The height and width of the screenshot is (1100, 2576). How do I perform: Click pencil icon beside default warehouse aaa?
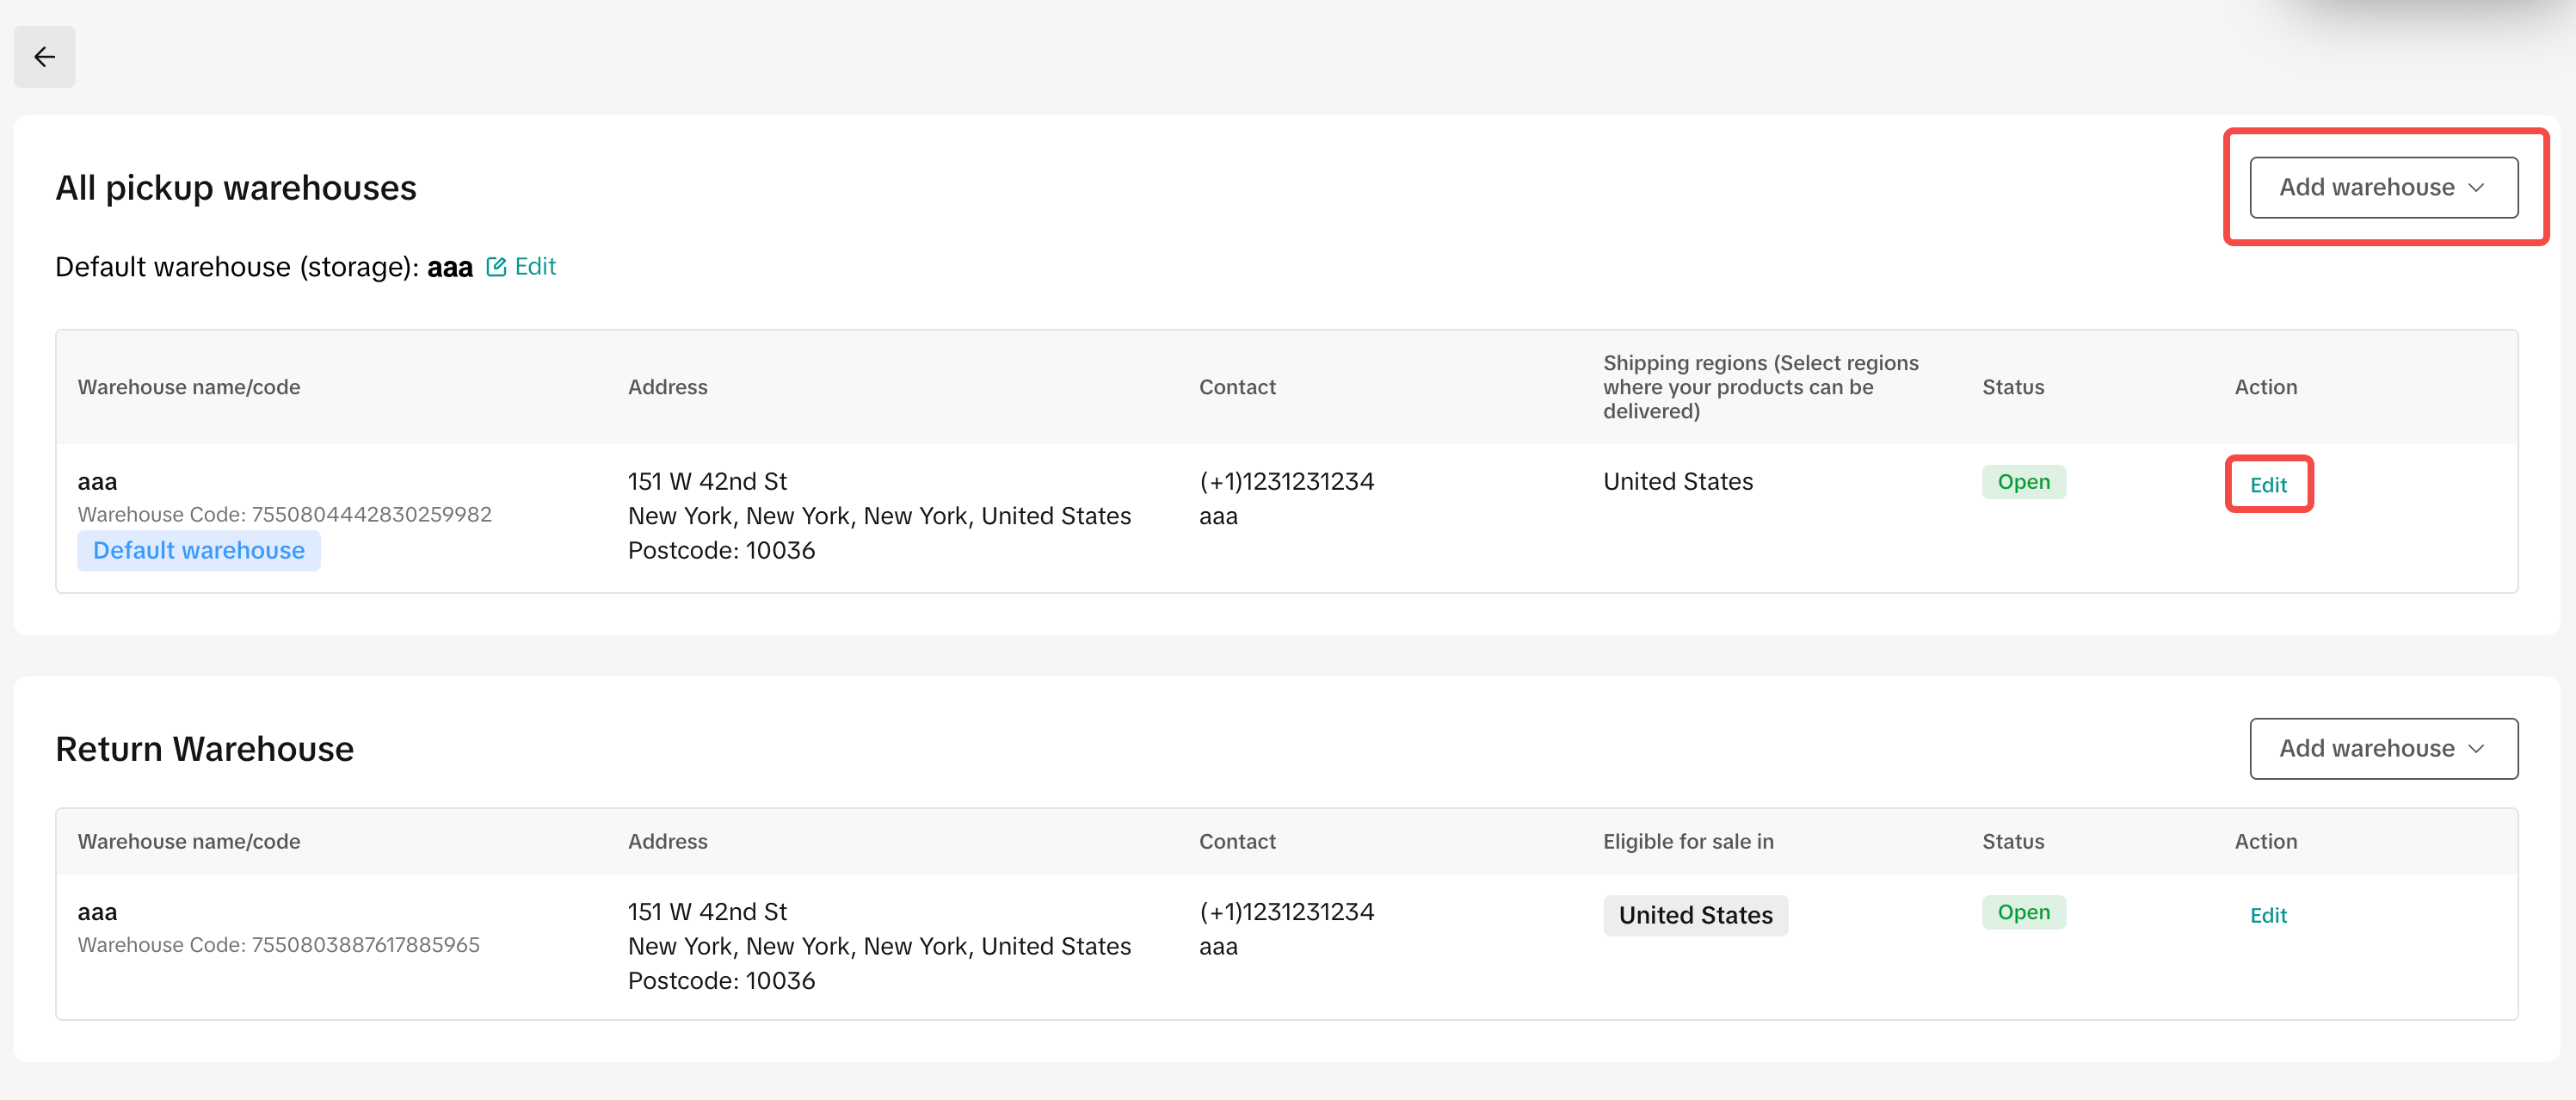[x=496, y=267]
